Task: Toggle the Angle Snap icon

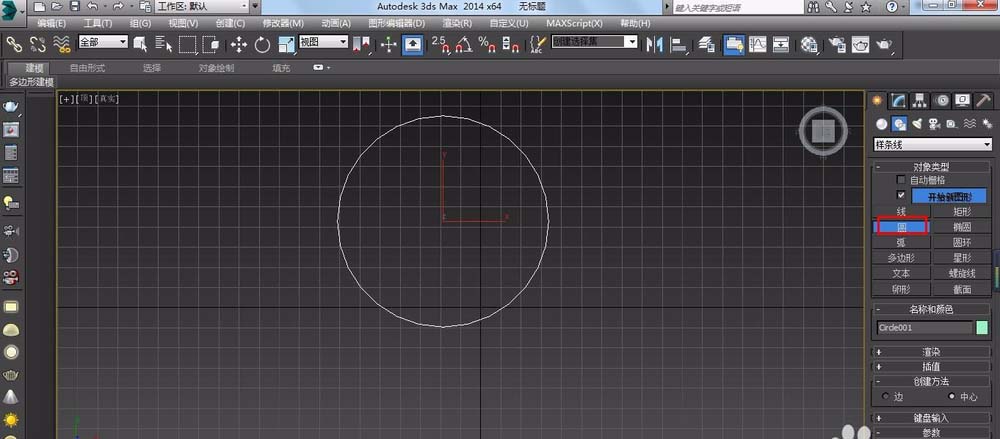Action: coord(463,44)
